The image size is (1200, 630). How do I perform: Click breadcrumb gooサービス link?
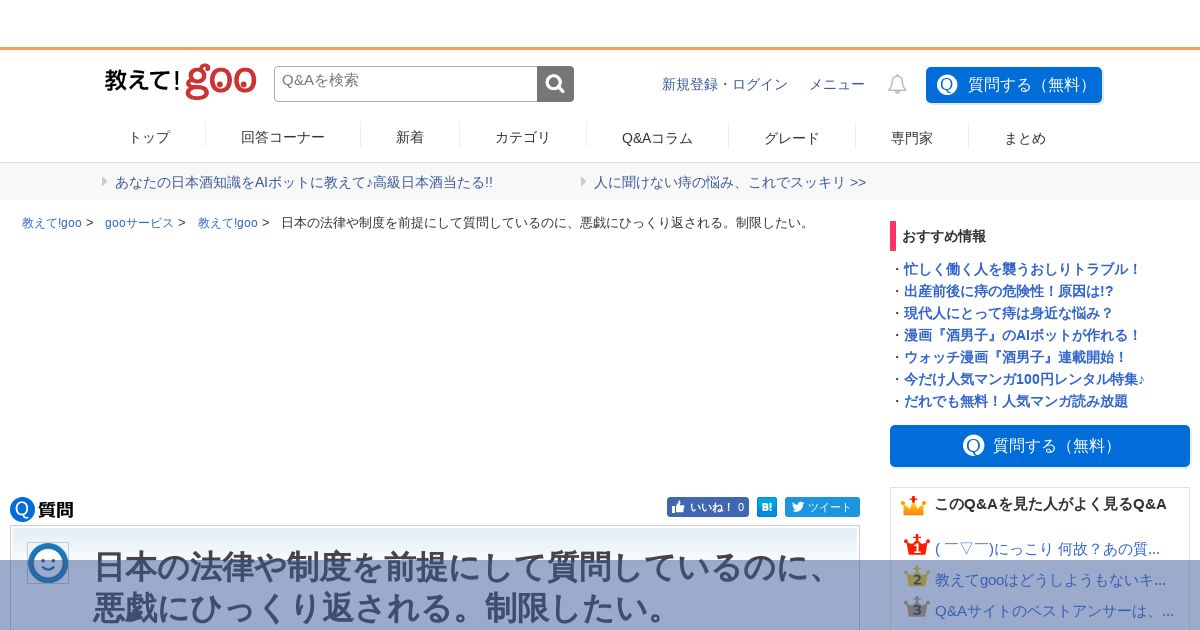(139, 223)
